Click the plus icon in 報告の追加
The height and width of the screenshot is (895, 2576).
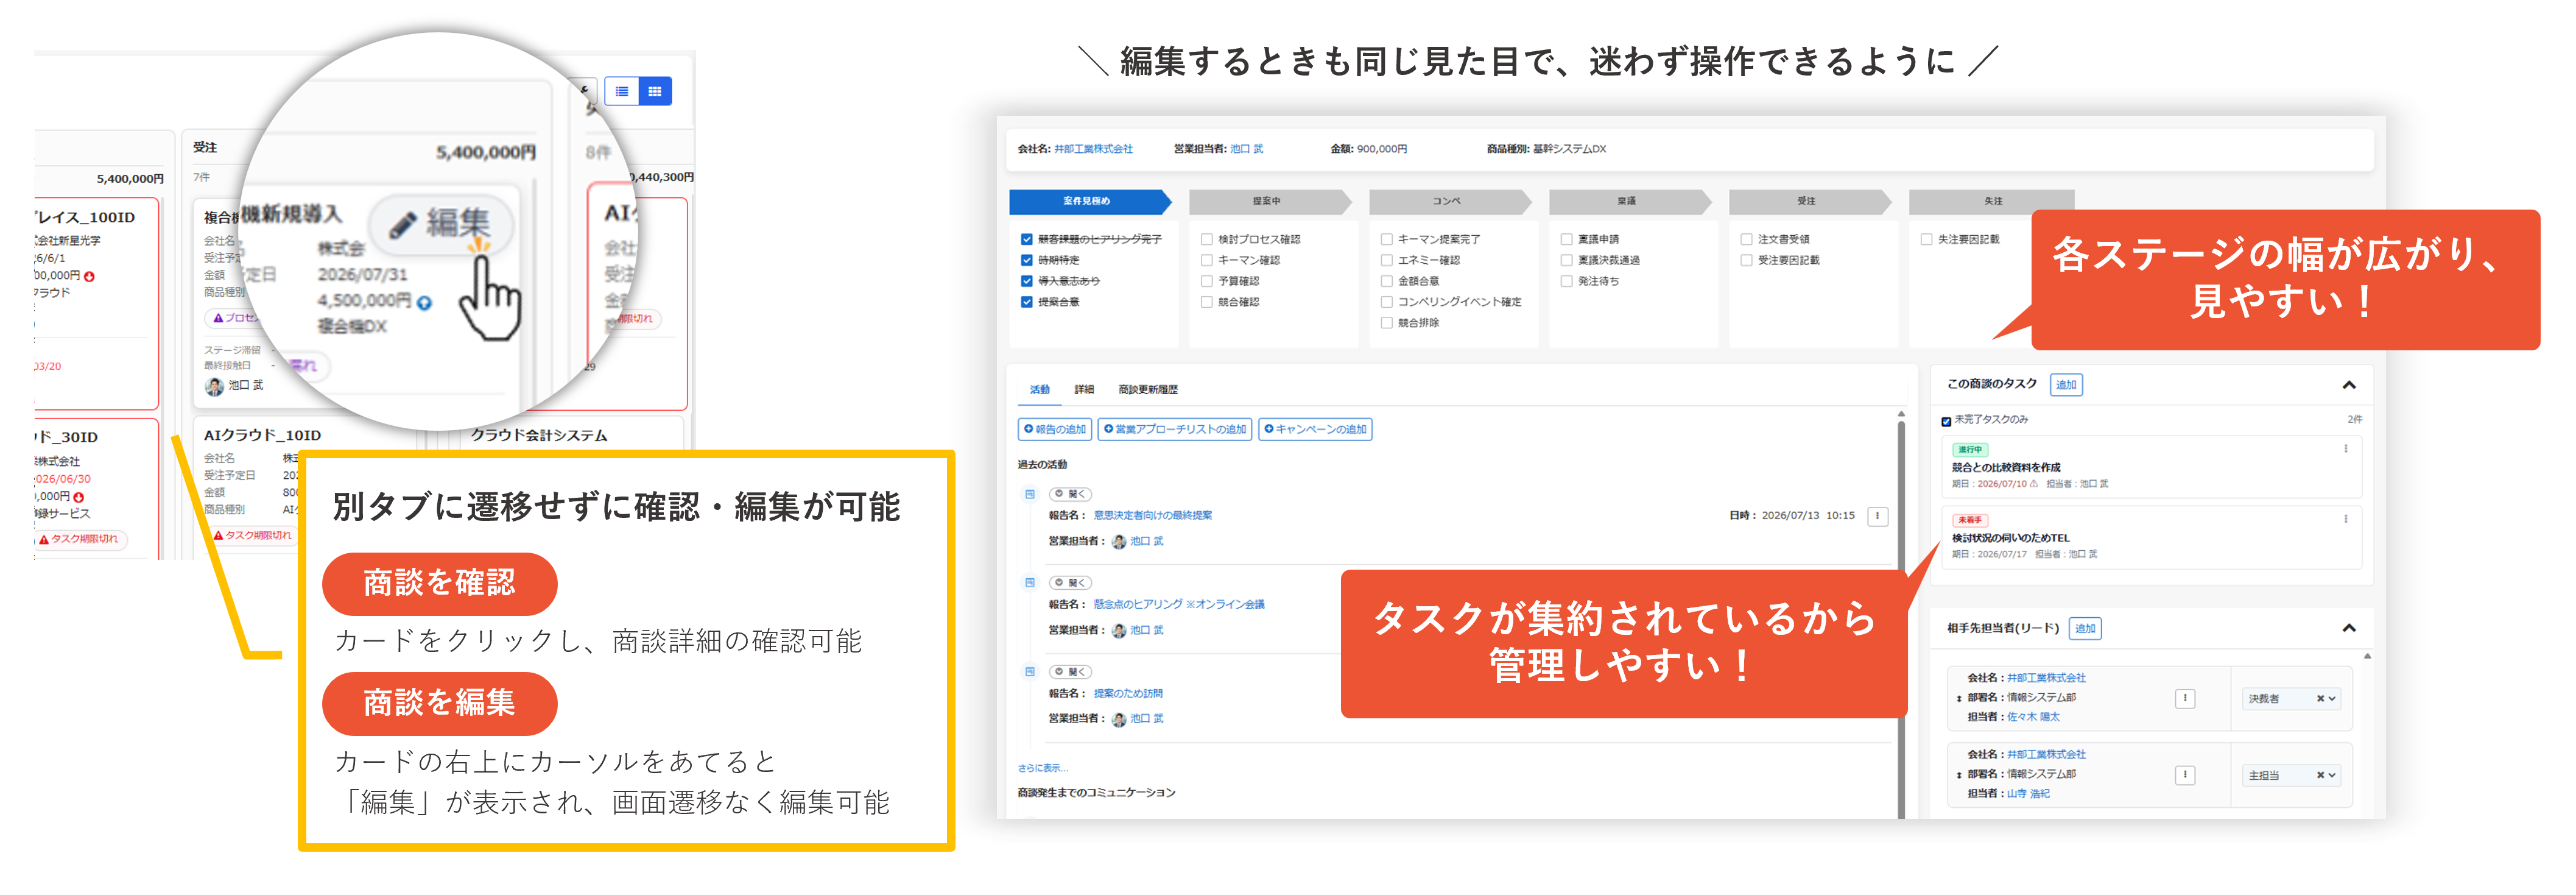1028,429
